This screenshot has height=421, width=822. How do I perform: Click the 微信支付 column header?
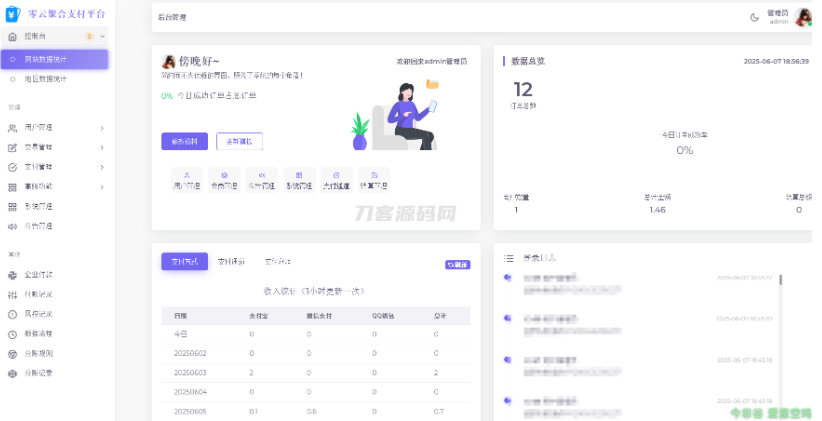[319, 316]
